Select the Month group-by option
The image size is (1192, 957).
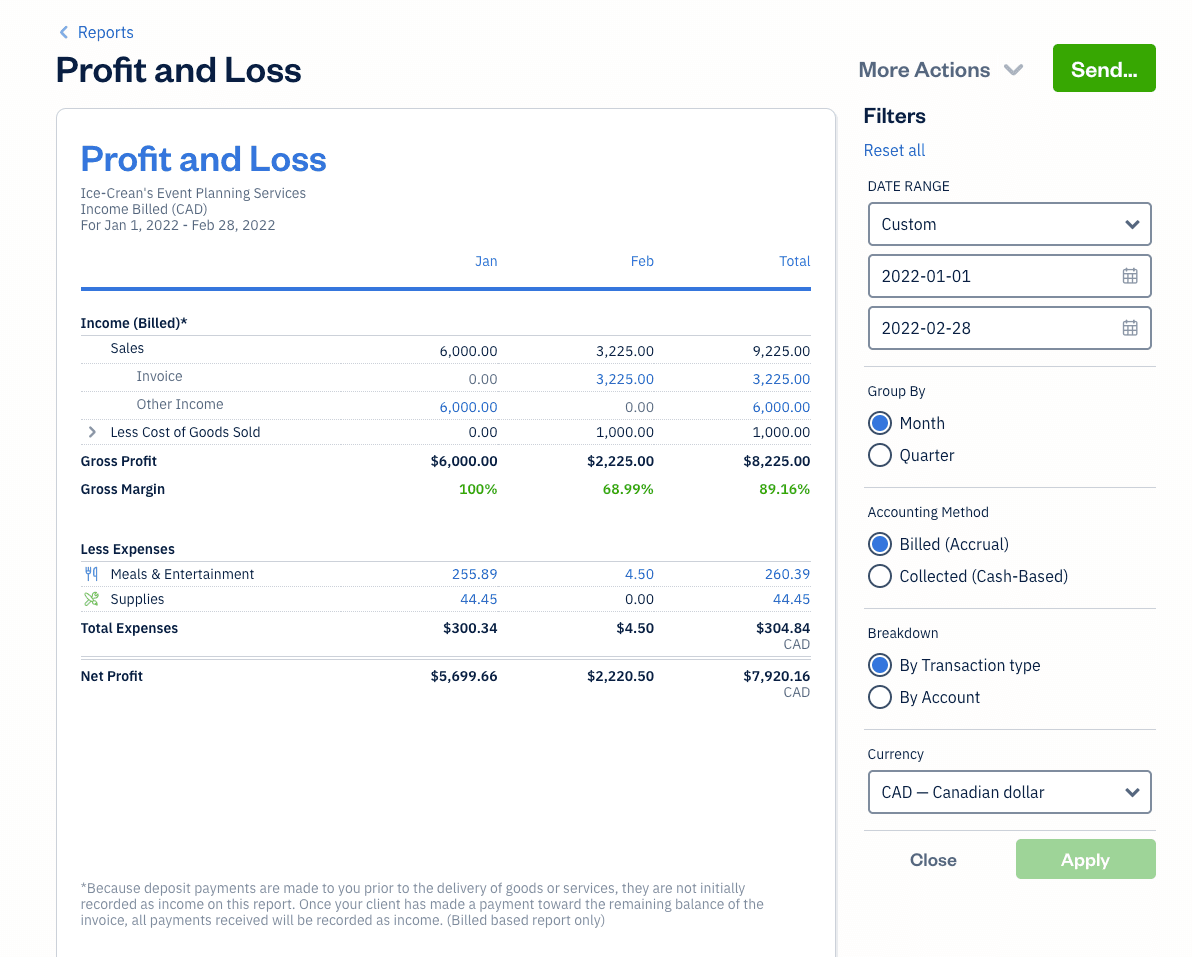point(880,424)
